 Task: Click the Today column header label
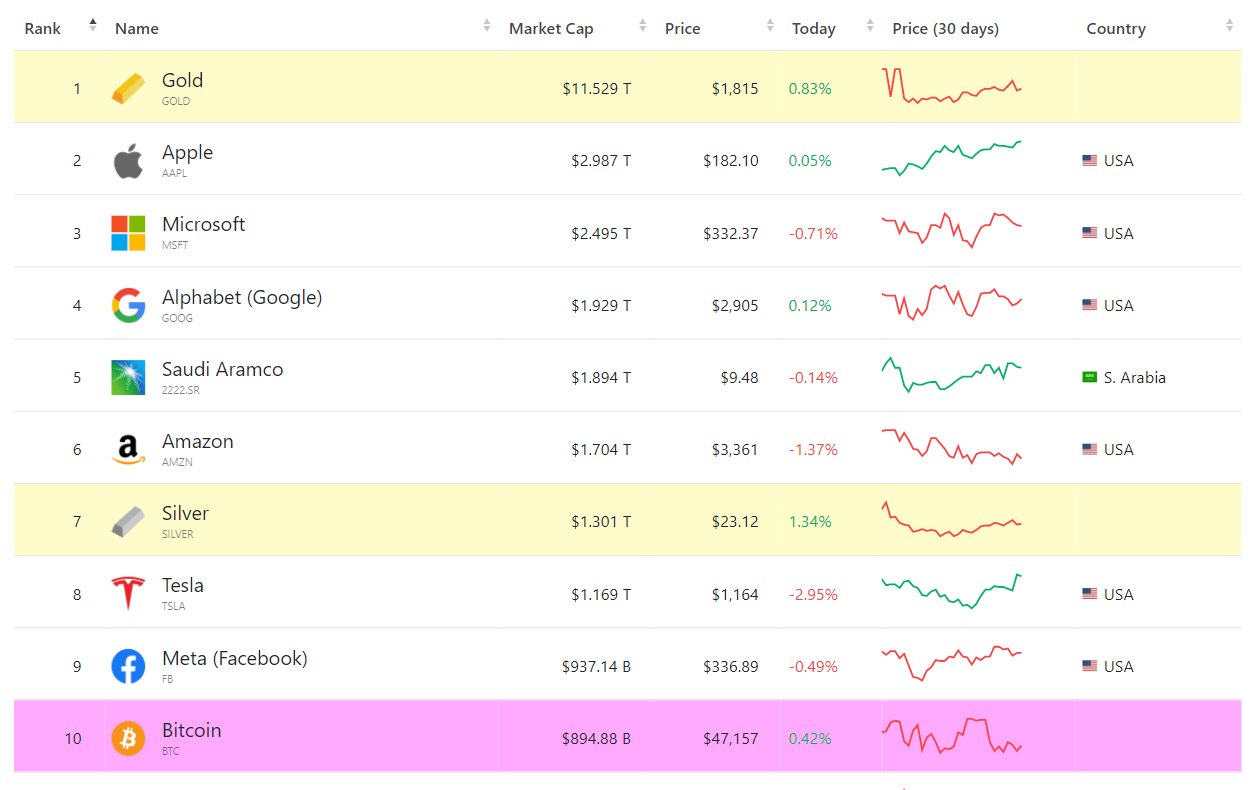point(814,28)
